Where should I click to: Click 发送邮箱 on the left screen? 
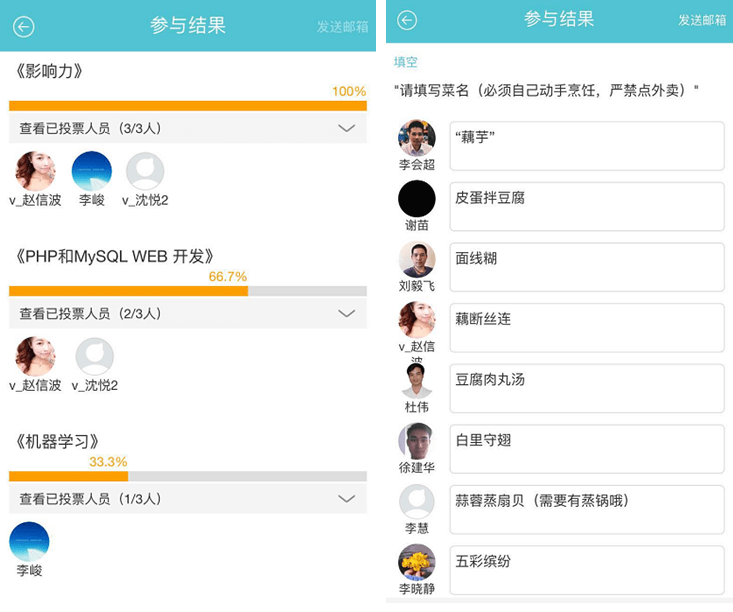342,27
